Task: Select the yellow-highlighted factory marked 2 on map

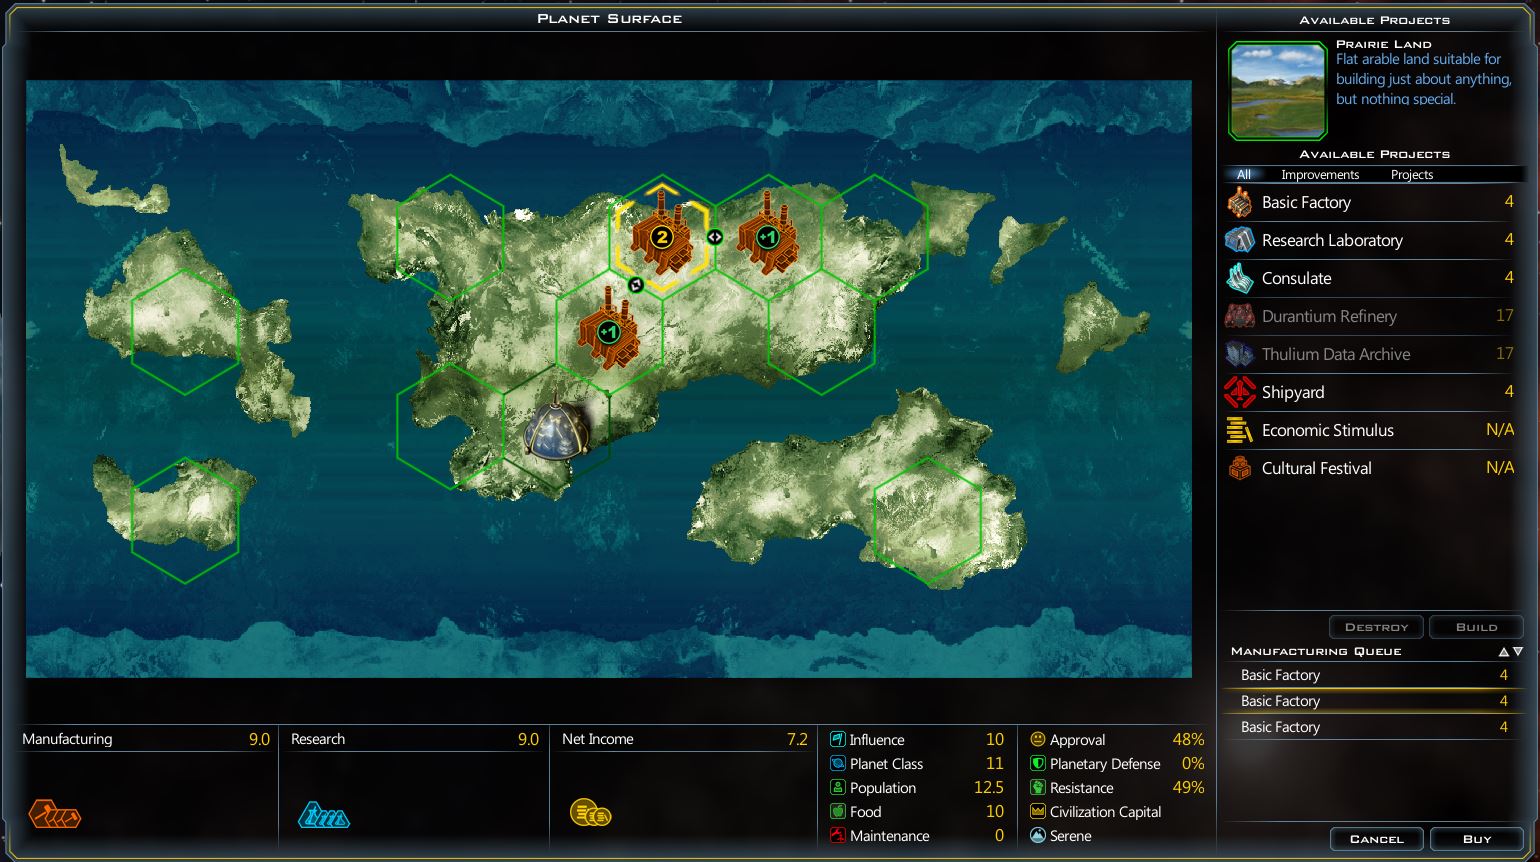Action: [661, 237]
